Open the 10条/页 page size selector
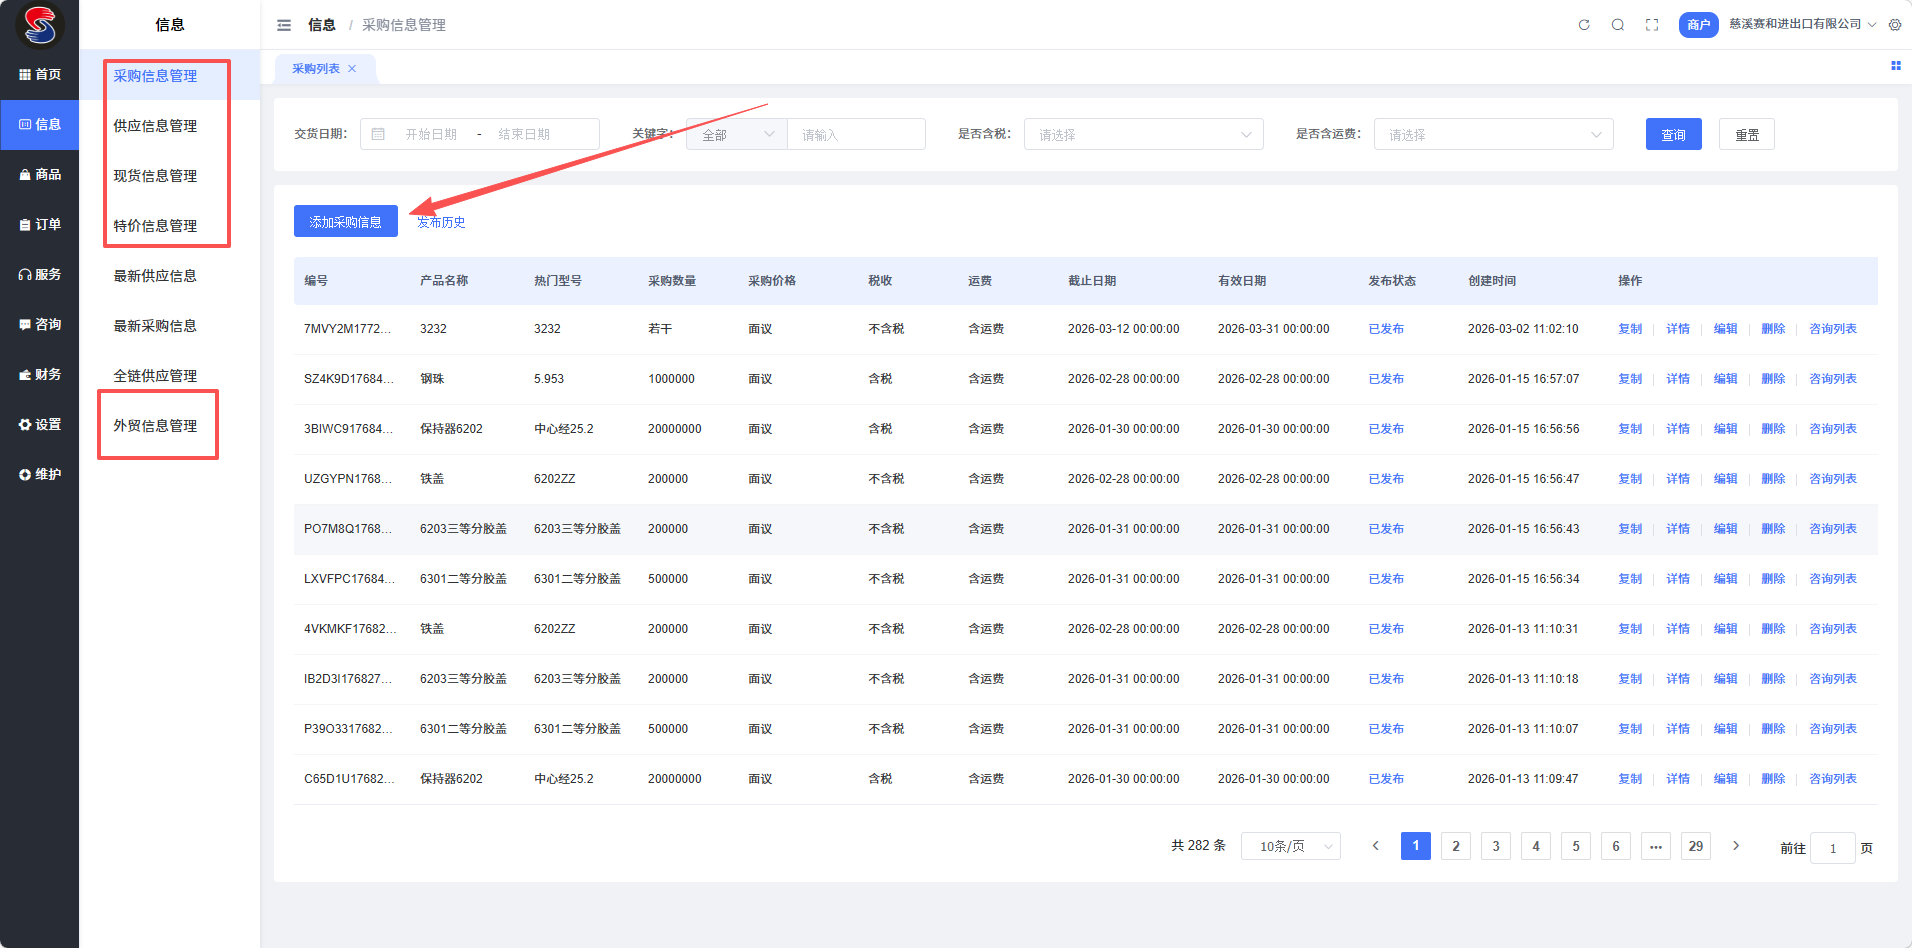Viewport: 1912px width, 948px height. coord(1290,847)
